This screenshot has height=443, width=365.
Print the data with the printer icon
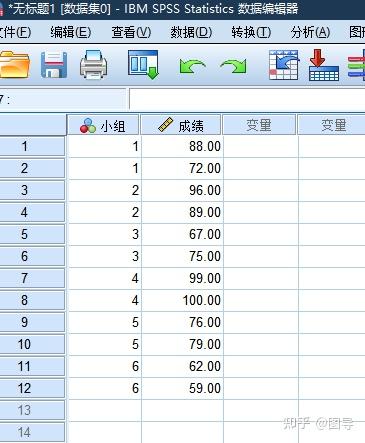[94, 65]
